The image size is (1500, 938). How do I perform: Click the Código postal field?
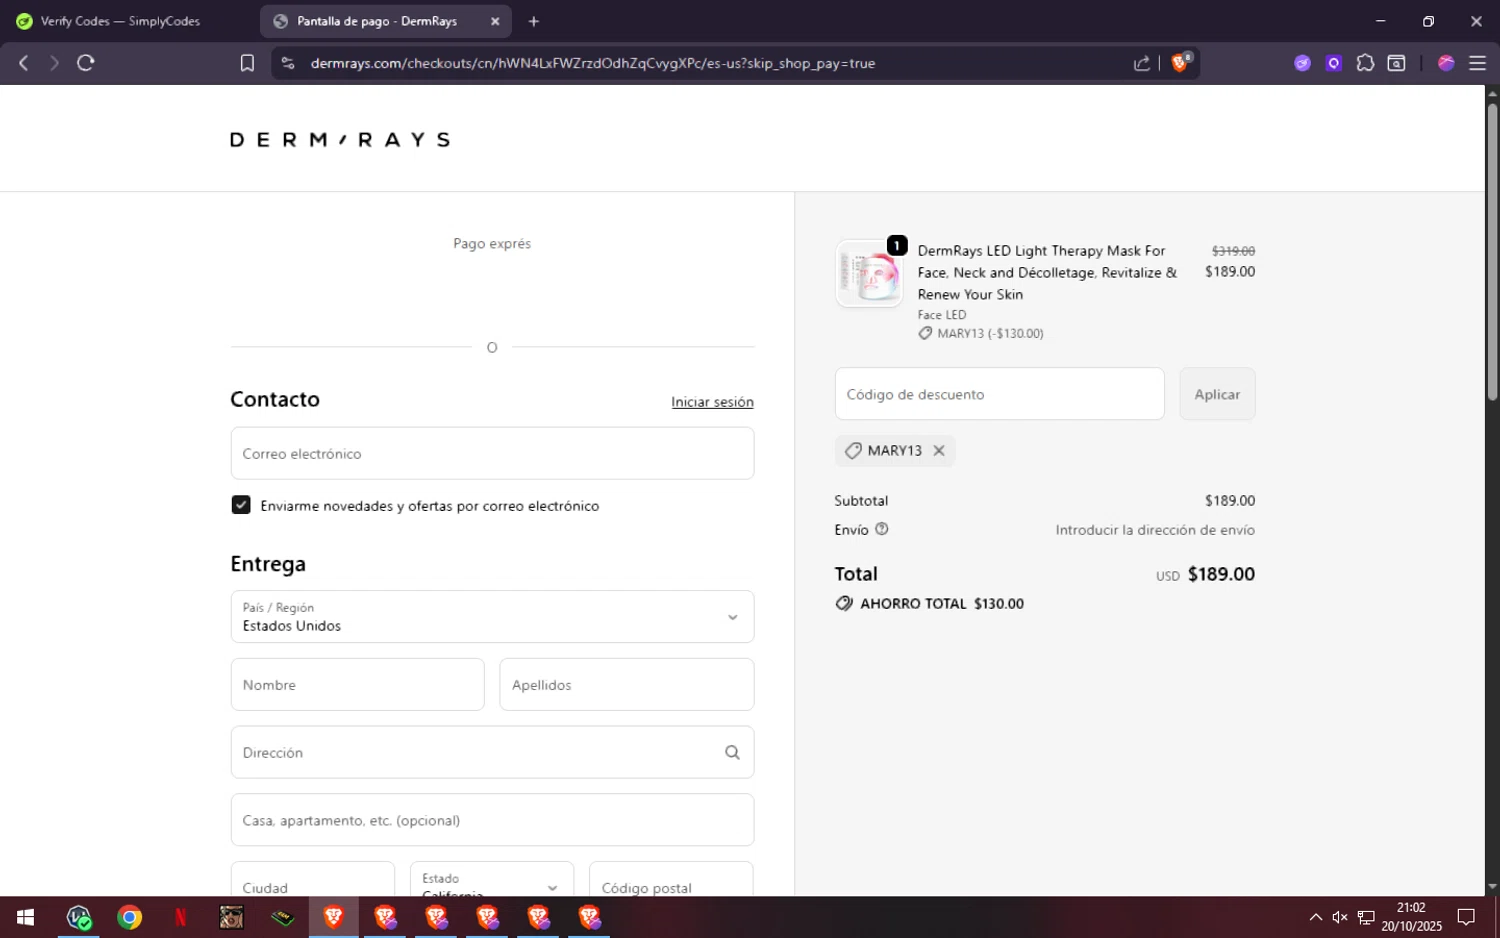(x=671, y=879)
